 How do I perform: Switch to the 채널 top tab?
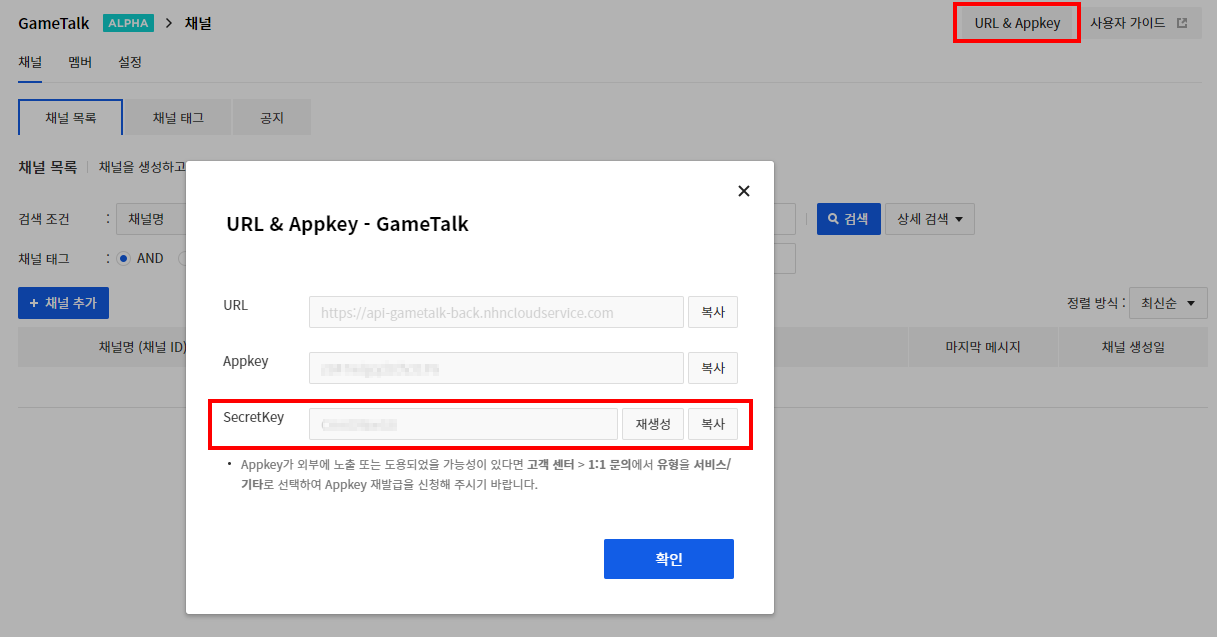click(x=30, y=62)
